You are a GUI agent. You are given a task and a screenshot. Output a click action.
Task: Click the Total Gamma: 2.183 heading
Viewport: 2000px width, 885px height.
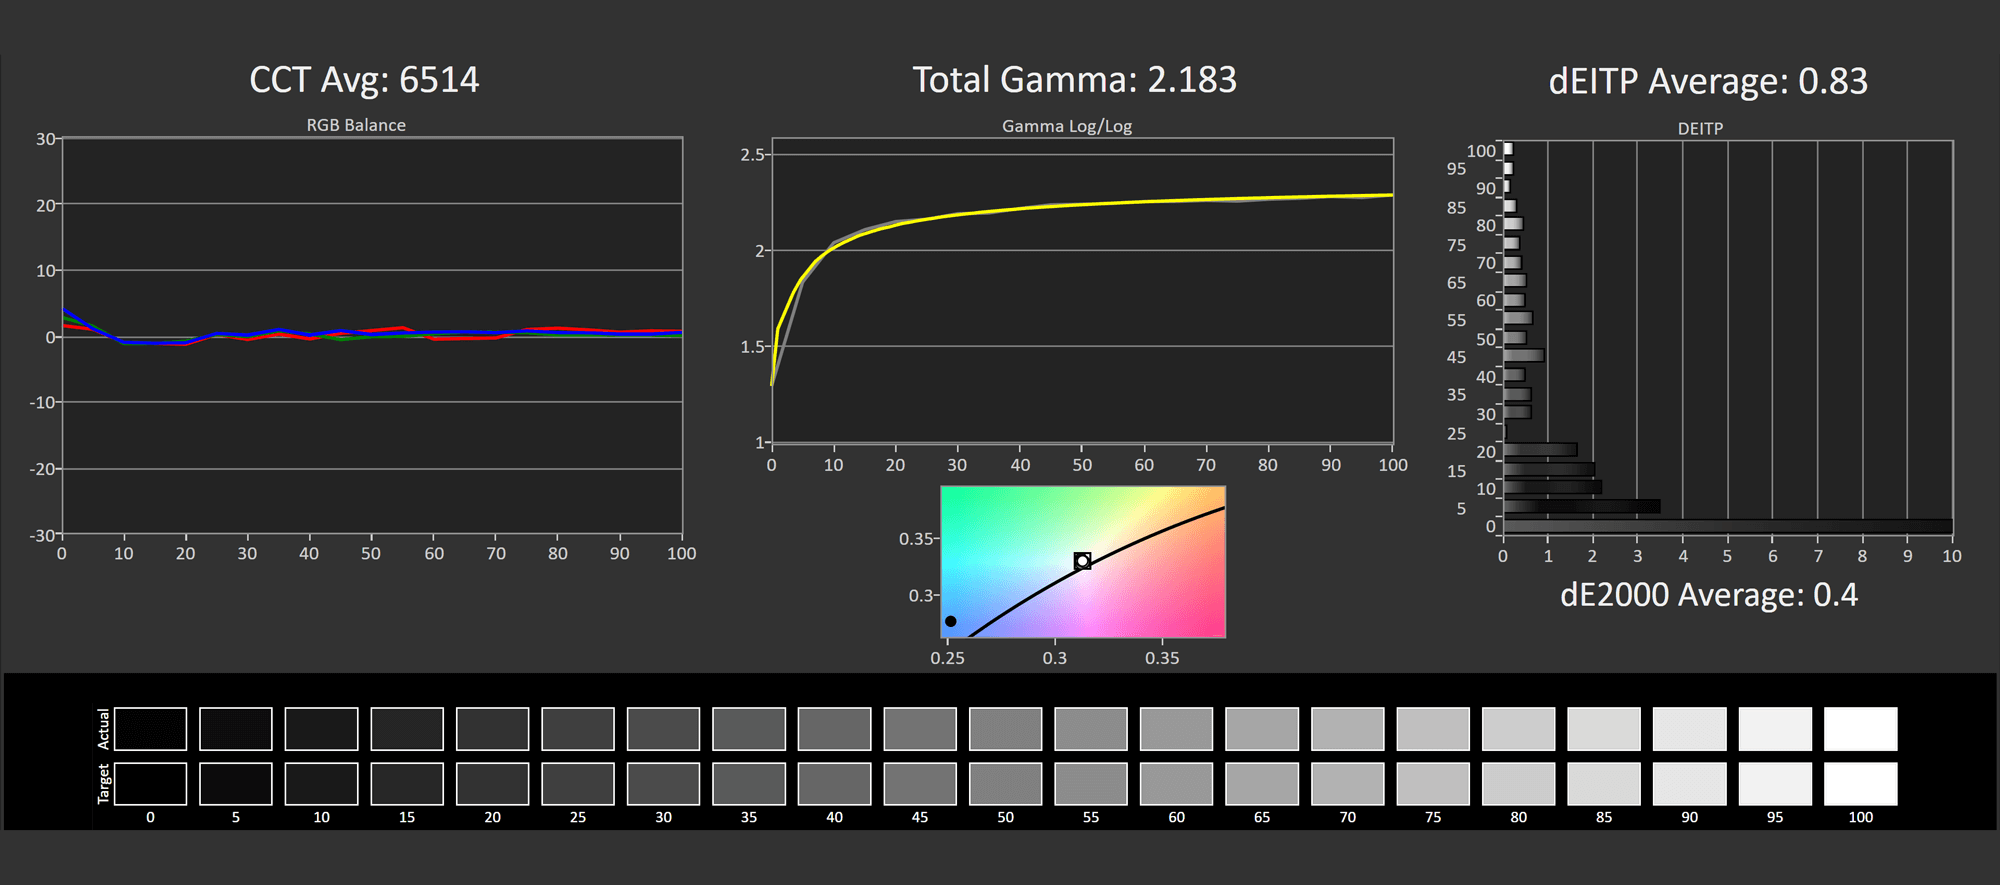[1074, 80]
